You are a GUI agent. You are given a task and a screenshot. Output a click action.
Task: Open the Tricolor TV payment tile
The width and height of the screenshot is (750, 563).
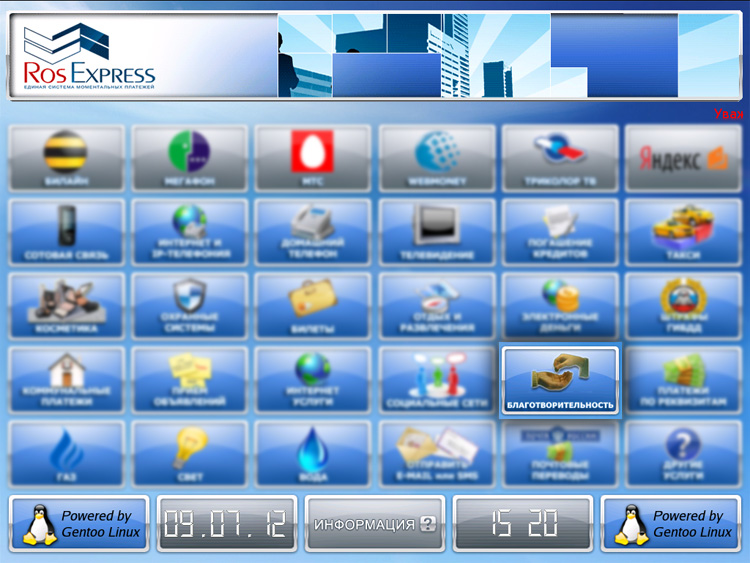[x=560, y=159]
